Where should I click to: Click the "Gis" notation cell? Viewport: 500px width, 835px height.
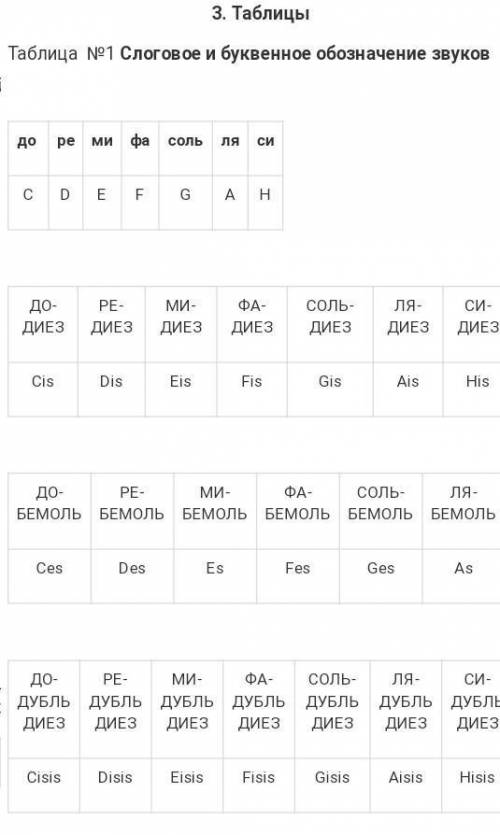point(330,389)
